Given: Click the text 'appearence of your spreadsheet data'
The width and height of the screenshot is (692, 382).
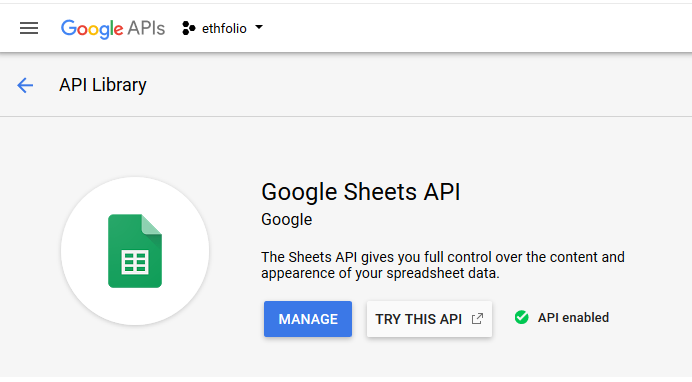Looking at the screenshot, I should click(379, 273).
